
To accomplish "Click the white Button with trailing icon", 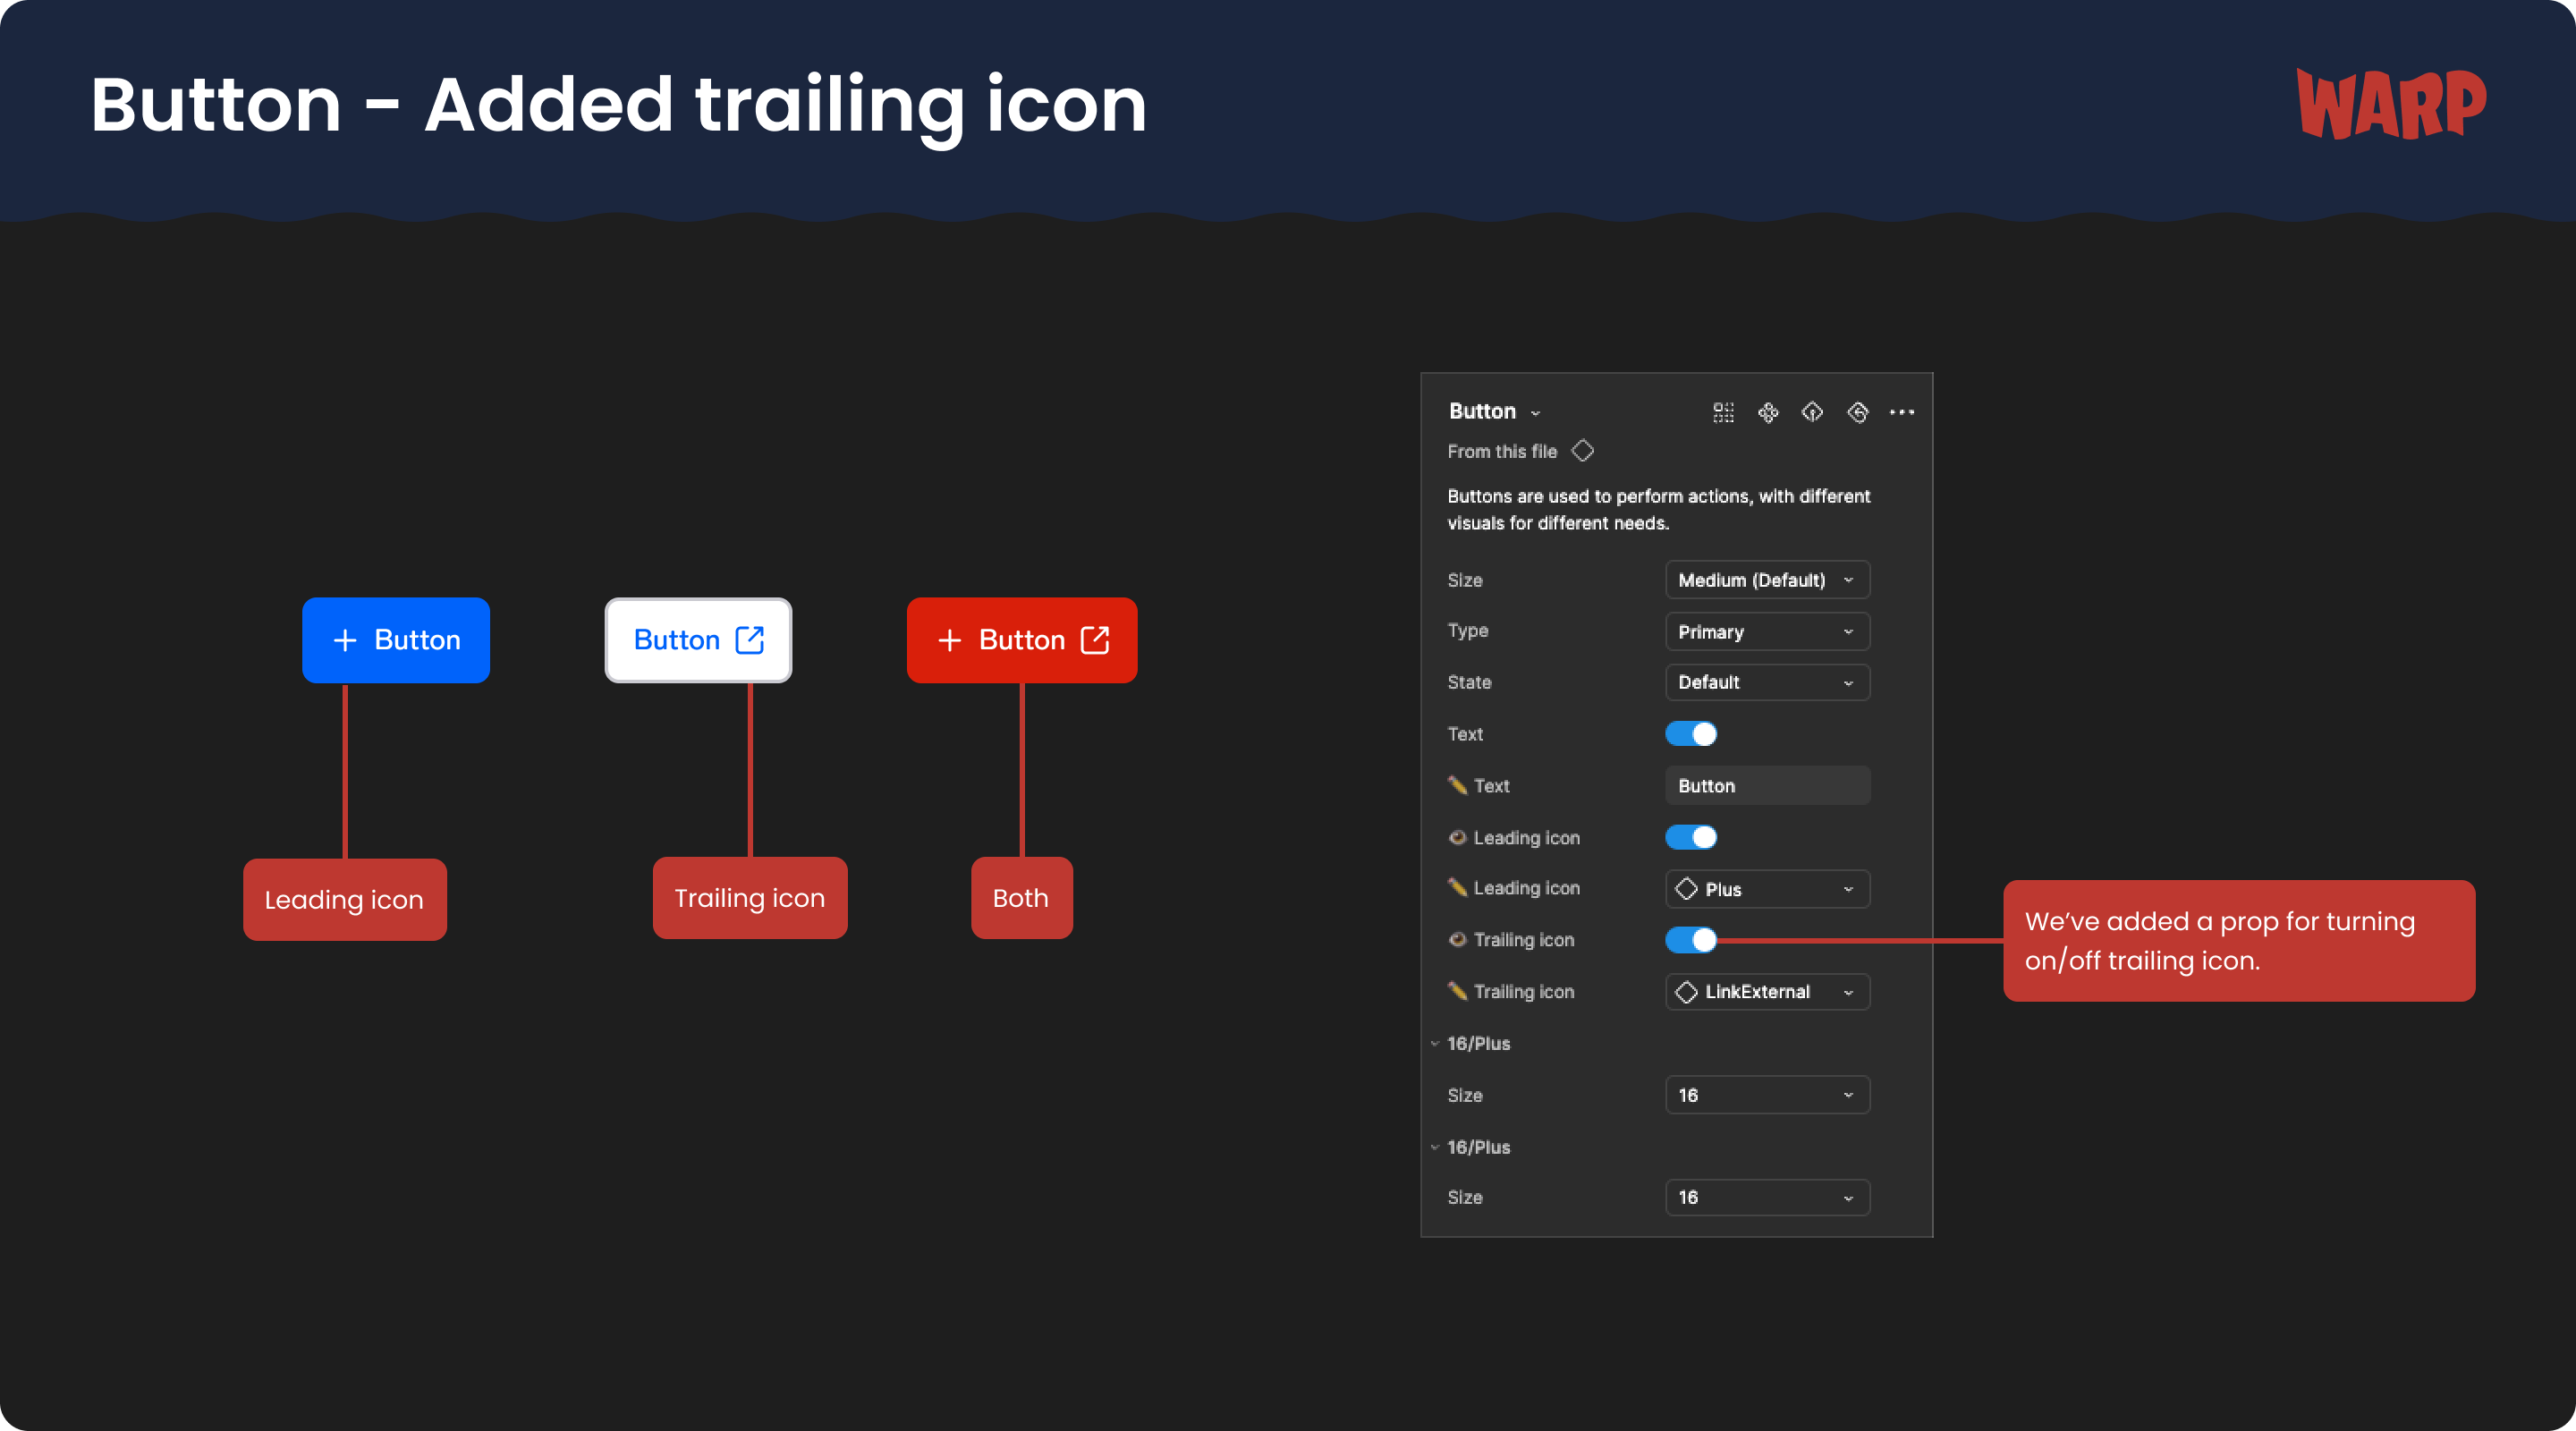I will (698, 640).
